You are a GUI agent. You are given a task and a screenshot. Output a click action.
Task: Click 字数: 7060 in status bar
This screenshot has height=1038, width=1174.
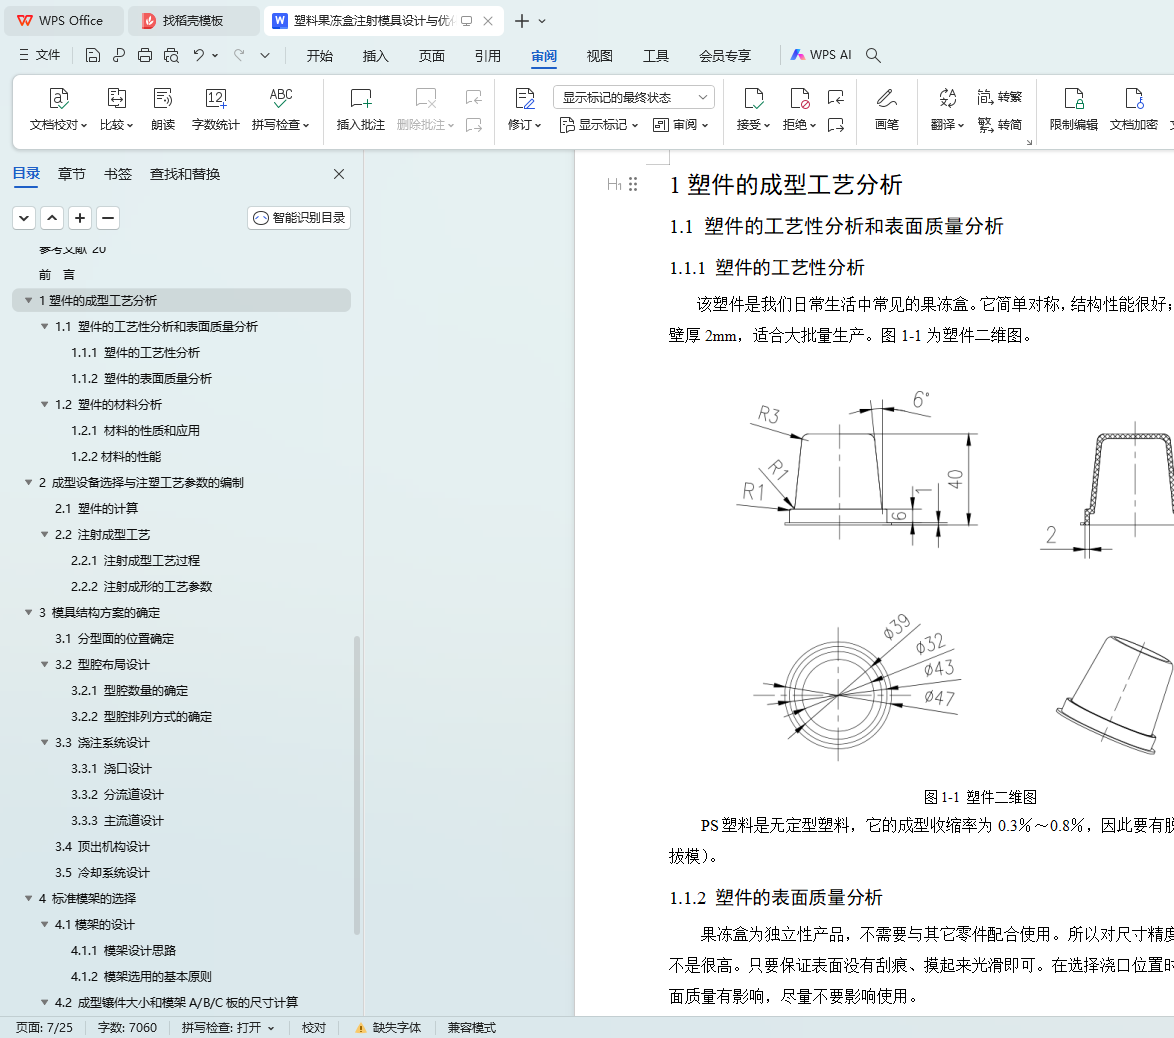tap(127, 1028)
